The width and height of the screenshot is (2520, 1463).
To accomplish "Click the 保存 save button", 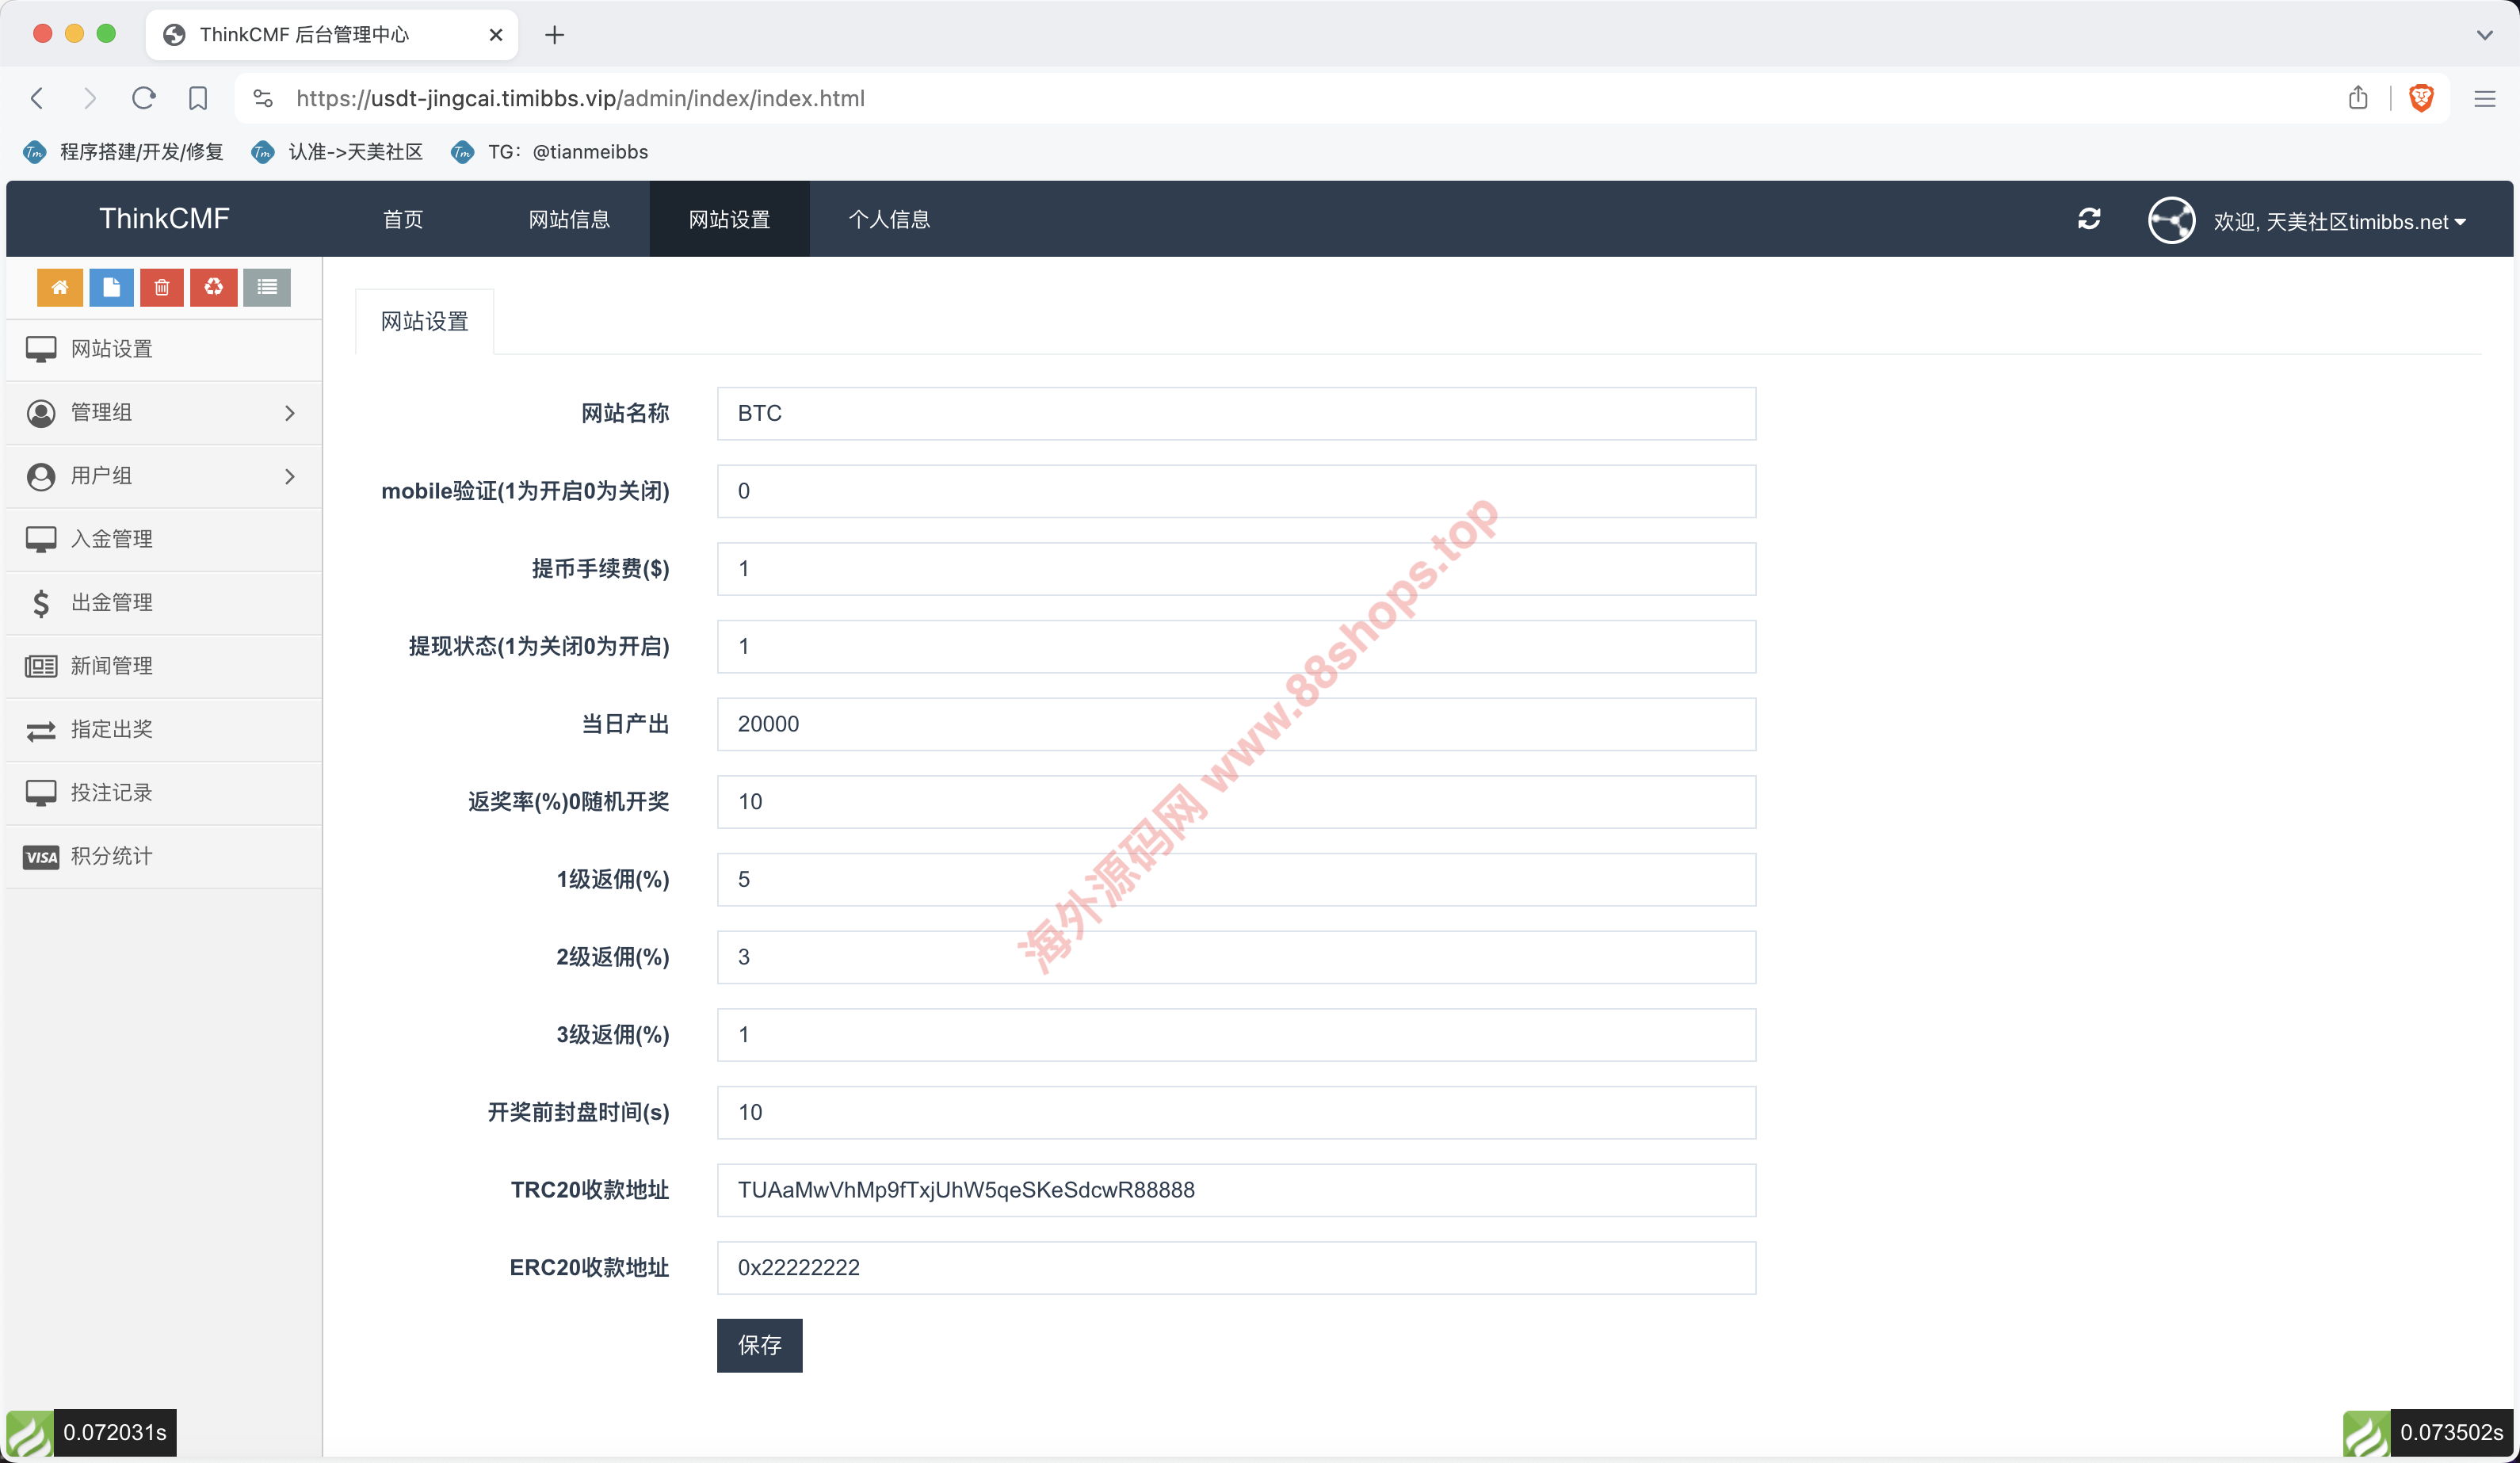I will click(759, 1345).
